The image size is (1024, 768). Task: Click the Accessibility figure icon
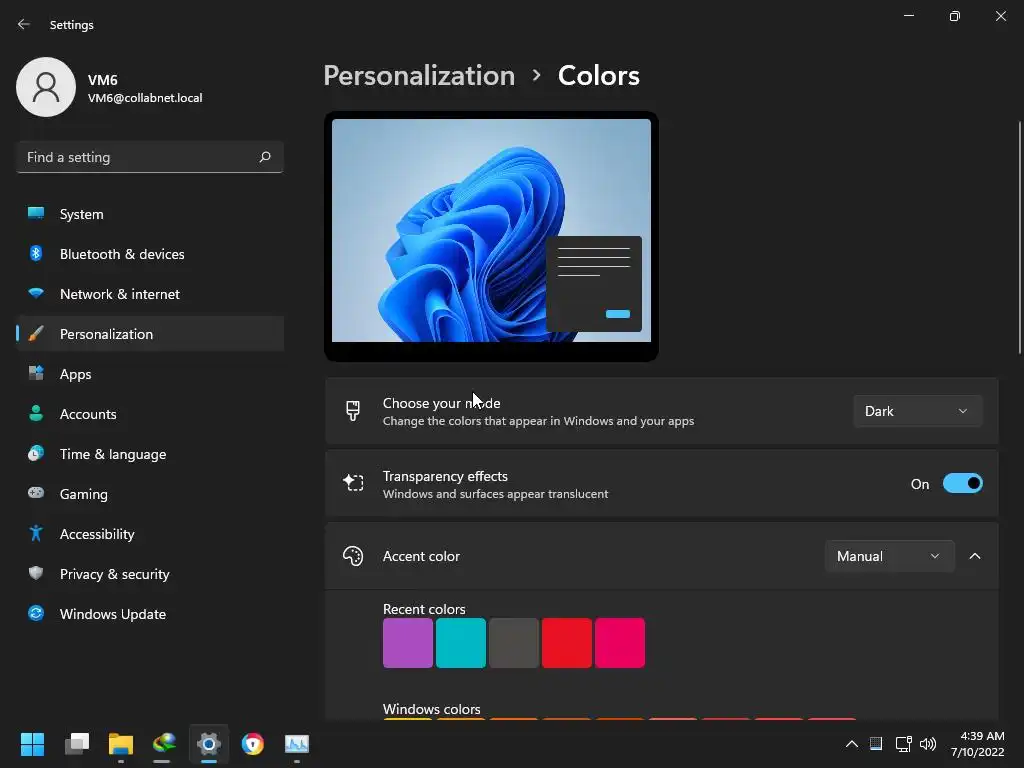point(36,534)
